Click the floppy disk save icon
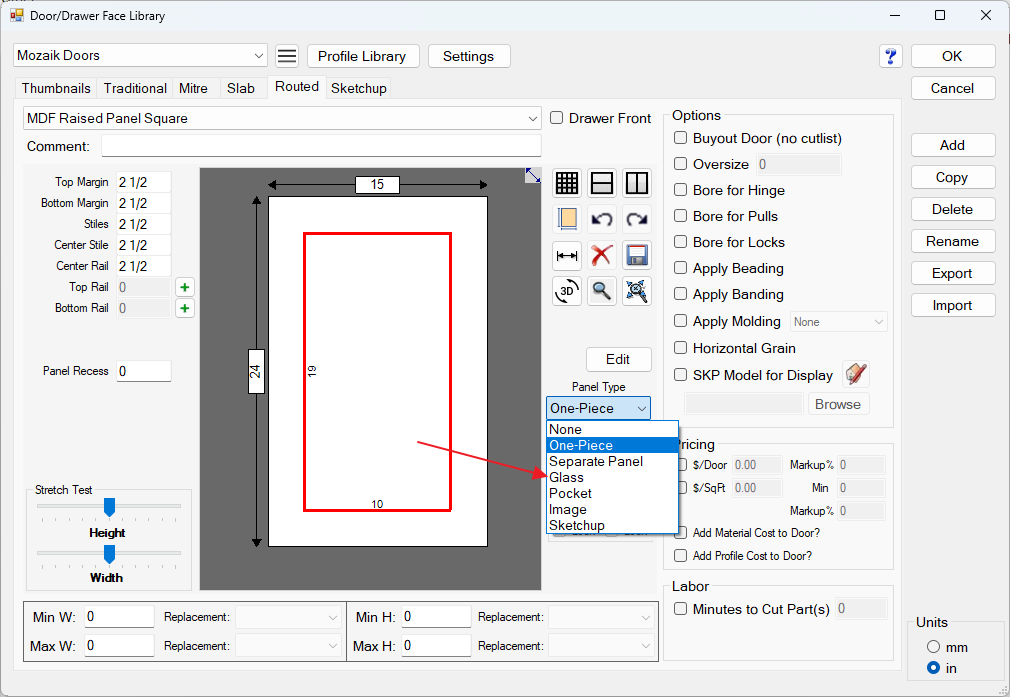The image size is (1010, 697). click(x=637, y=255)
